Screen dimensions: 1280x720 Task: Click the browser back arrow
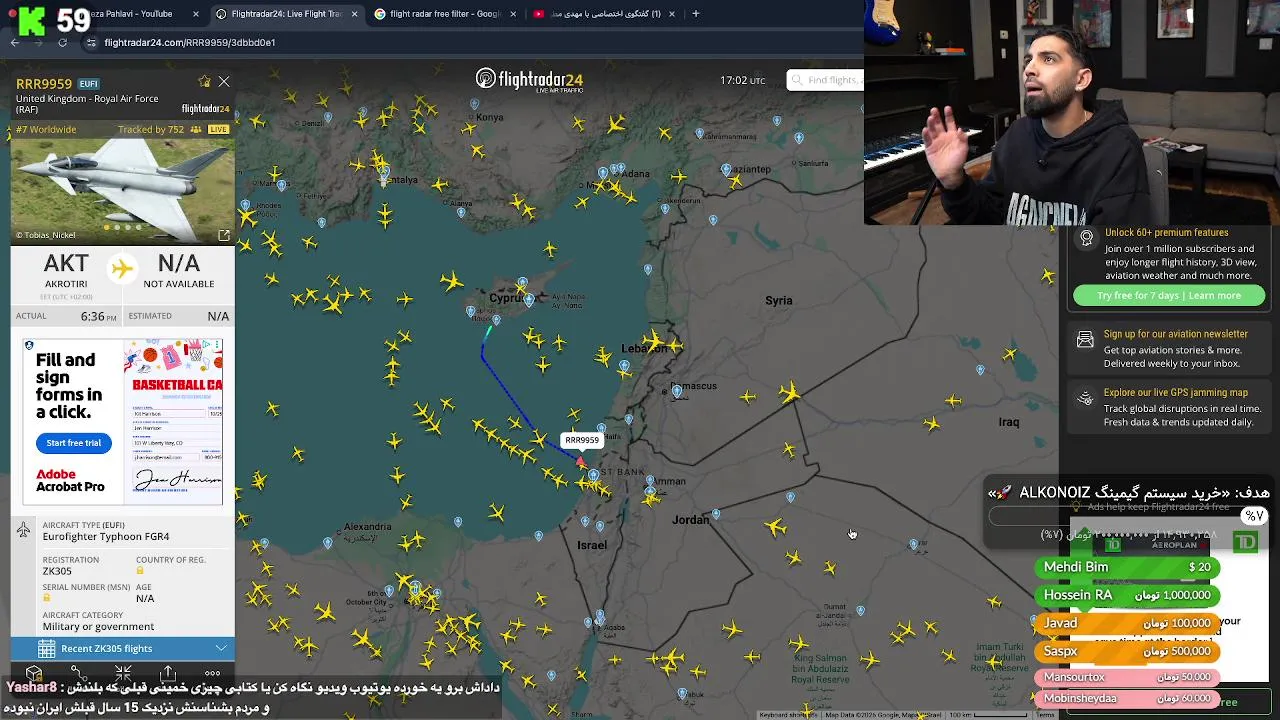(x=14, y=42)
